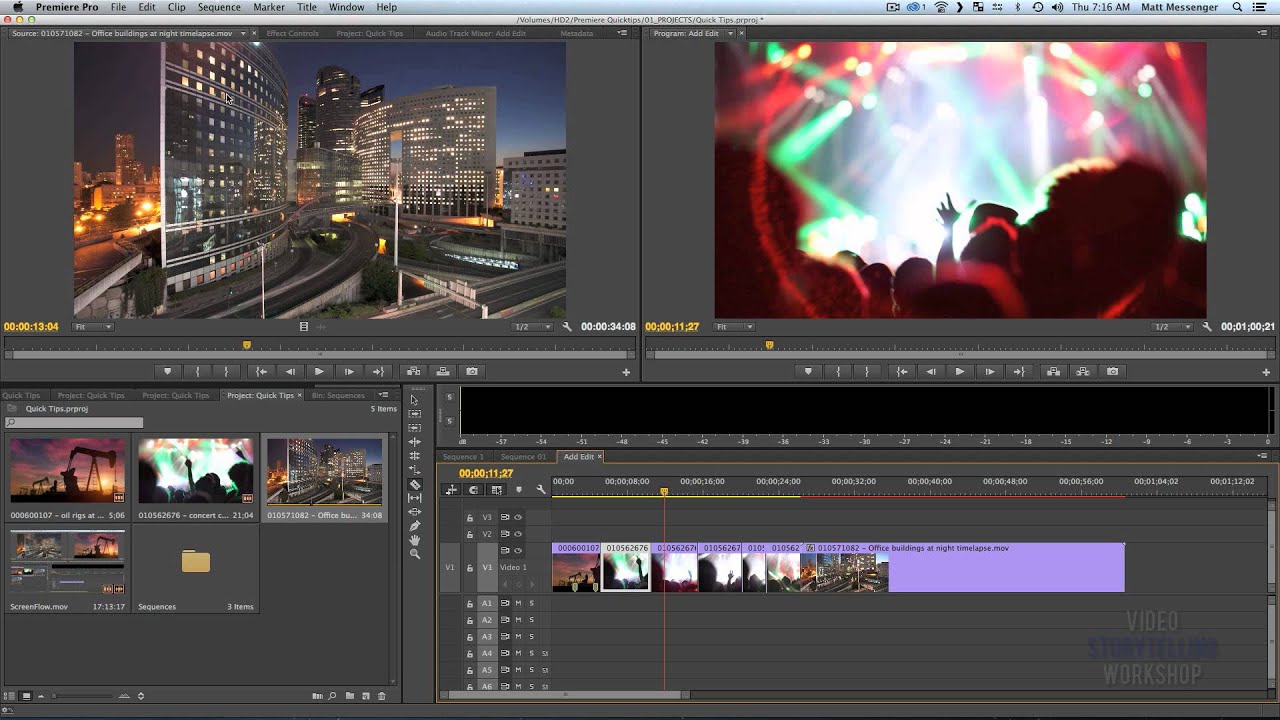
Task: Open timeline display settings wrench
Action: [x=541, y=489]
